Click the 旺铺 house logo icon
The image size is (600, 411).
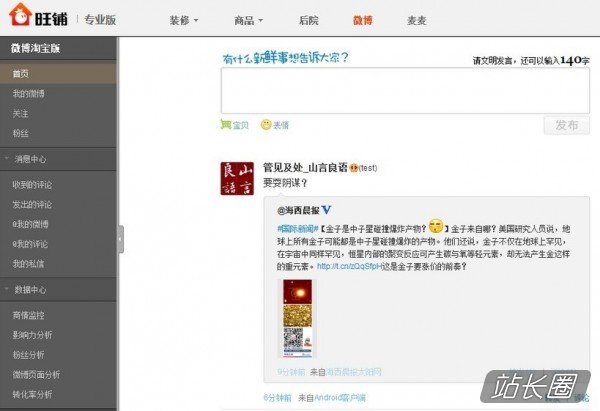pyautogui.click(x=20, y=15)
